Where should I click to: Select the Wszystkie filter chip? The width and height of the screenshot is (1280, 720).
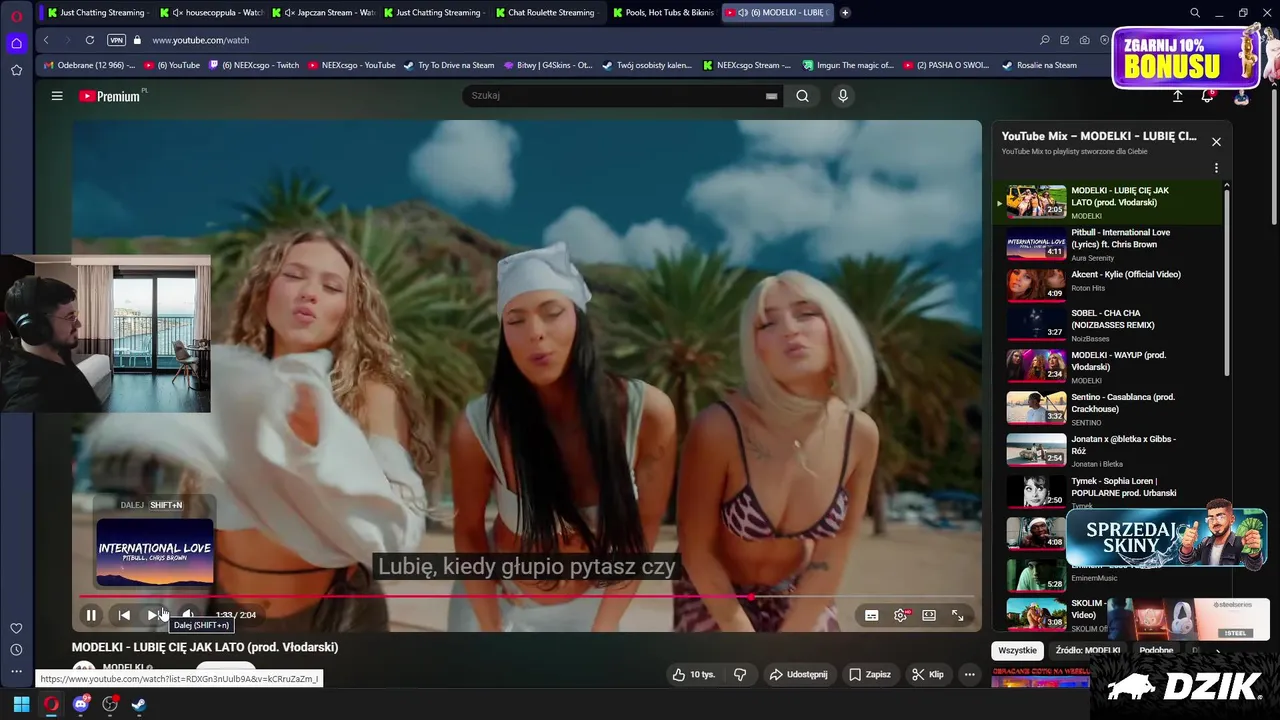coord(1017,651)
